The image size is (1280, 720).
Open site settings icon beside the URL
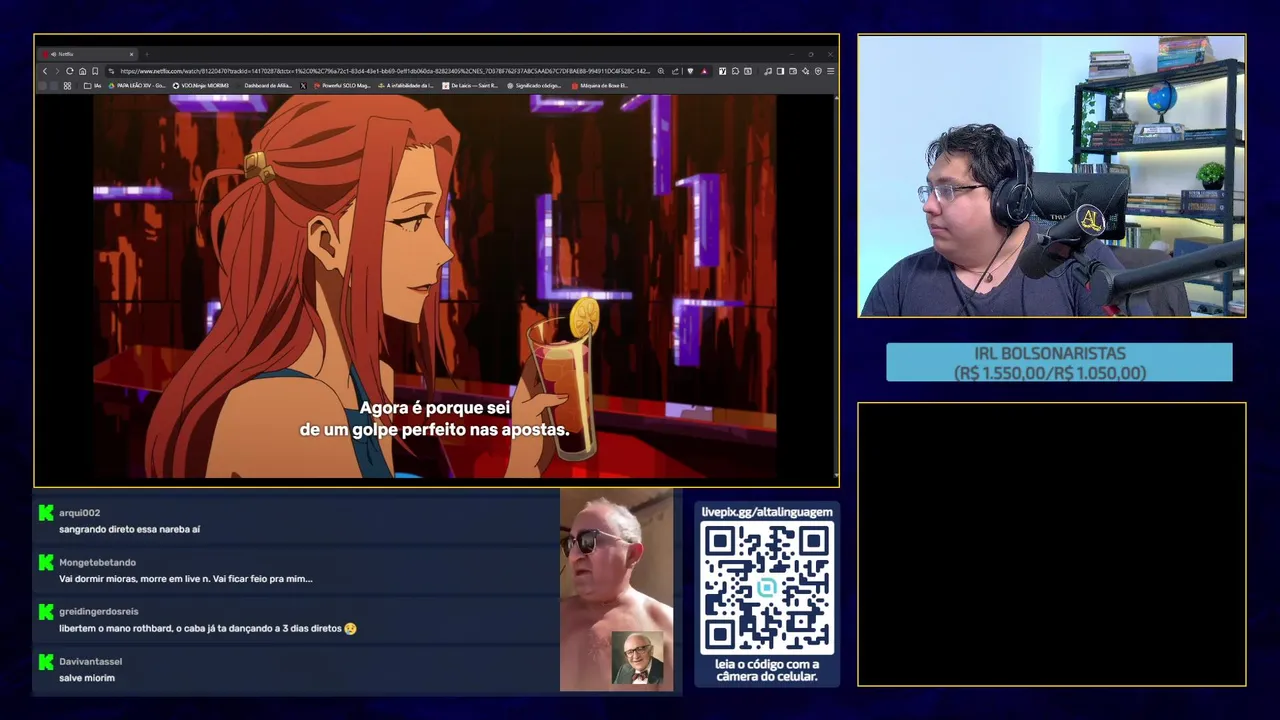(x=111, y=71)
